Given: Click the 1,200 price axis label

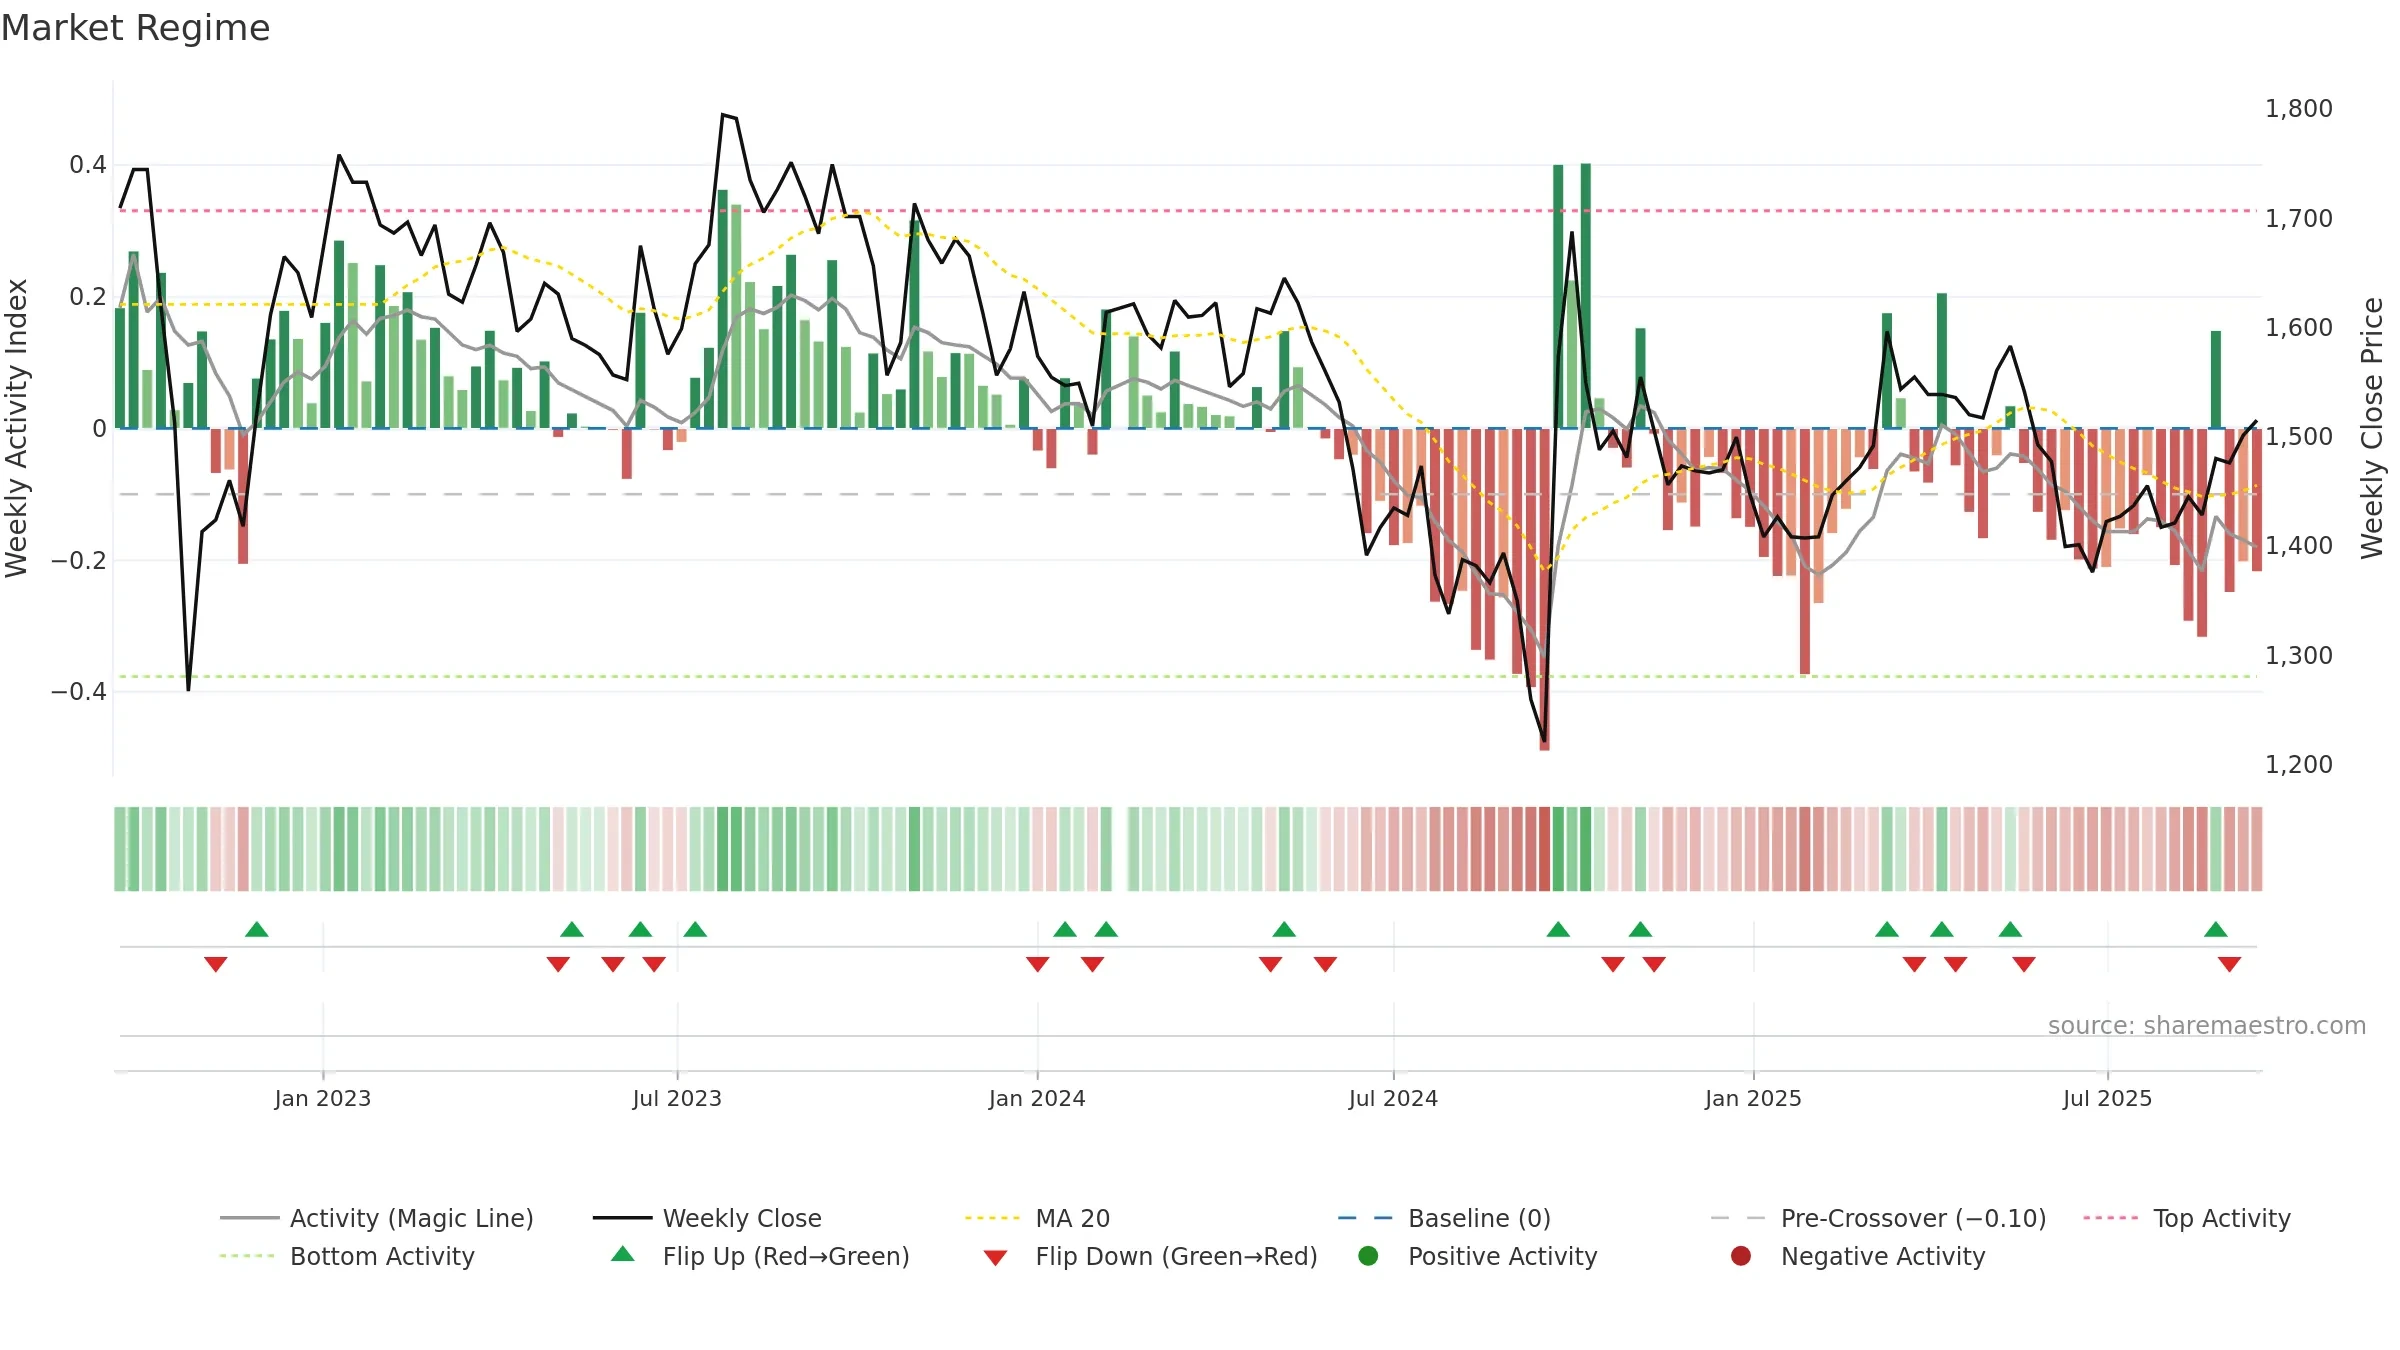Looking at the screenshot, I should pos(2299,764).
